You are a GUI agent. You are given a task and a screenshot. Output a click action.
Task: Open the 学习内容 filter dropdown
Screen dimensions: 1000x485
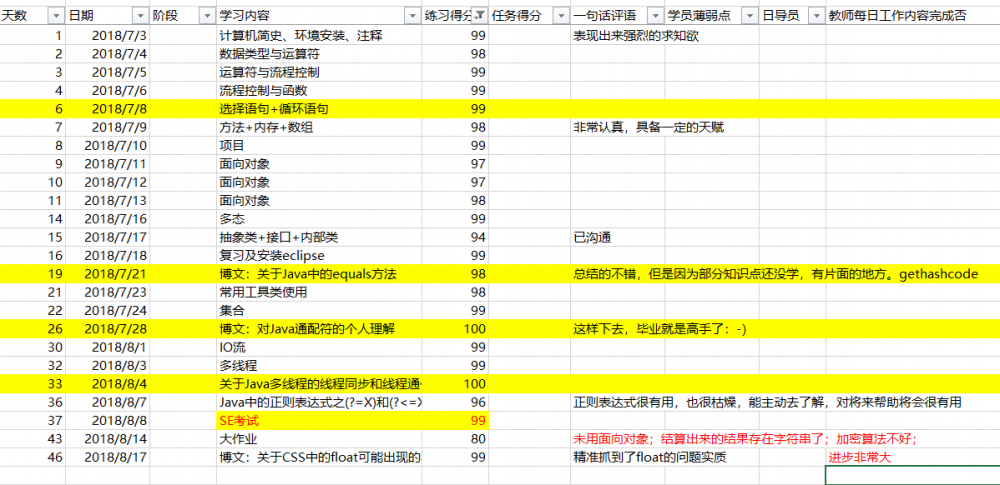point(411,16)
